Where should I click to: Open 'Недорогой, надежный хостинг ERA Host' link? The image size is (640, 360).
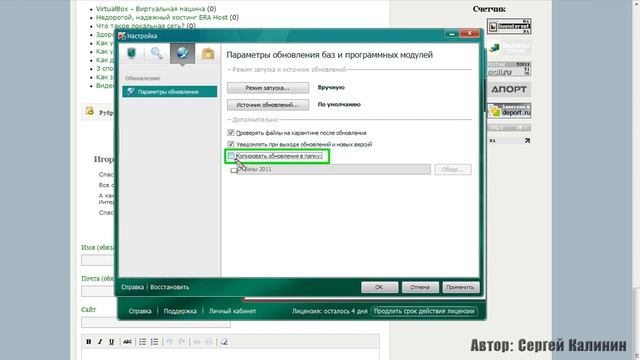click(162, 17)
